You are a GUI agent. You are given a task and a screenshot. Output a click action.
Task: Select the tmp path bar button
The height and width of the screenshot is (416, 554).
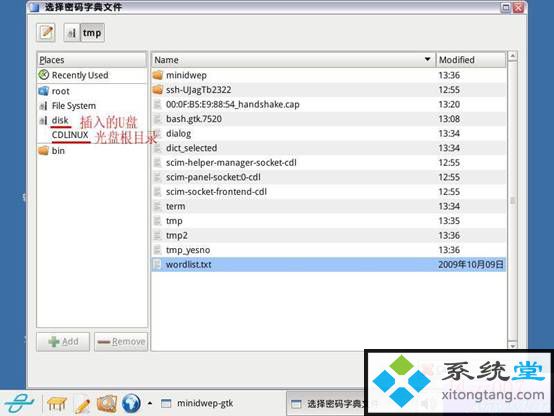coord(92,33)
